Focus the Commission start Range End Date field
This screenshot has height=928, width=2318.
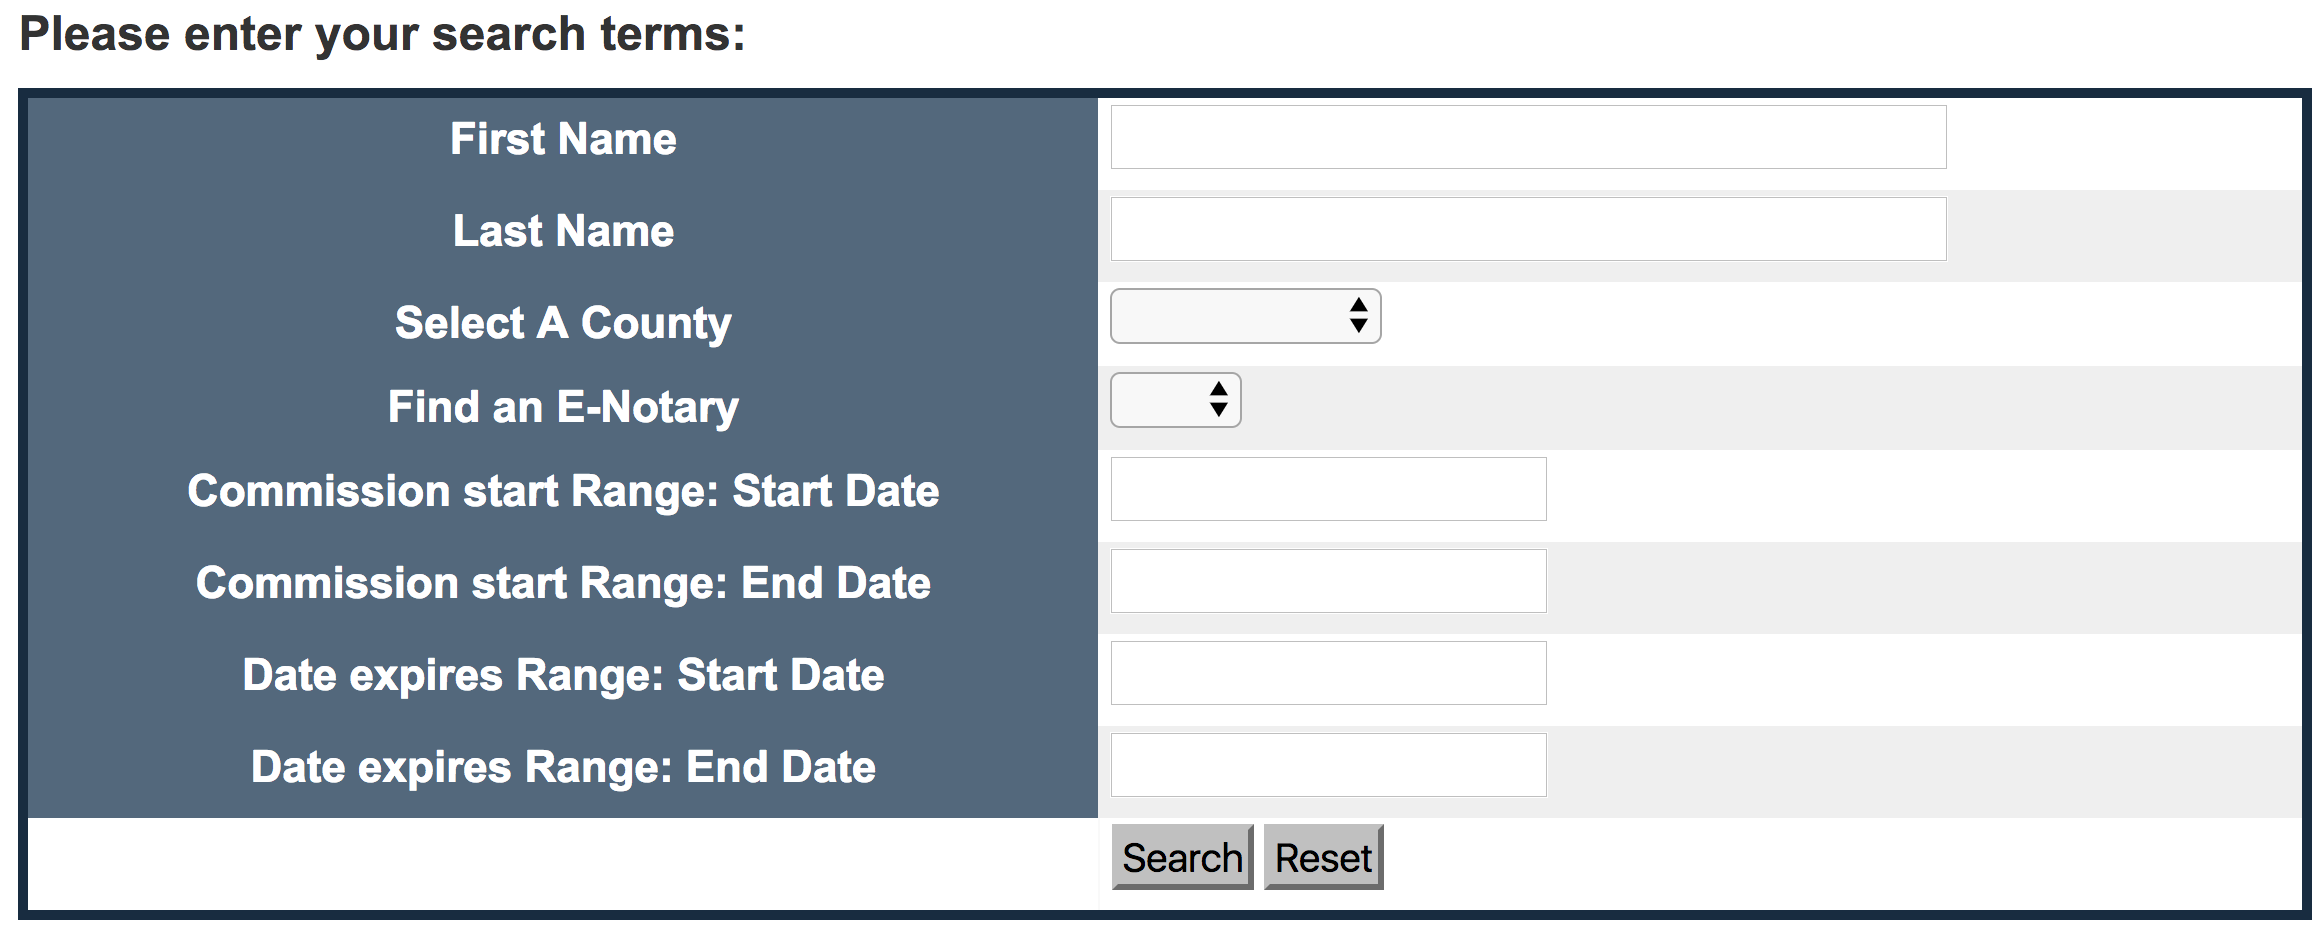pos(1328,581)
